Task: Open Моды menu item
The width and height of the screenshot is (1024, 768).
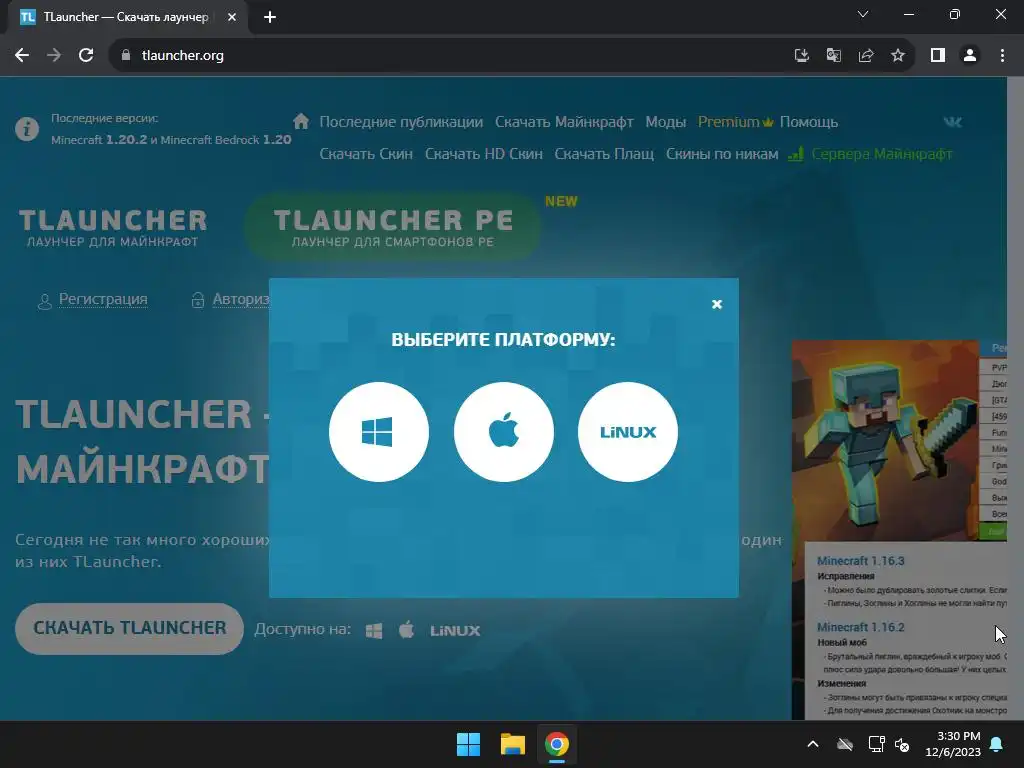Action: (x=665, y=122)
